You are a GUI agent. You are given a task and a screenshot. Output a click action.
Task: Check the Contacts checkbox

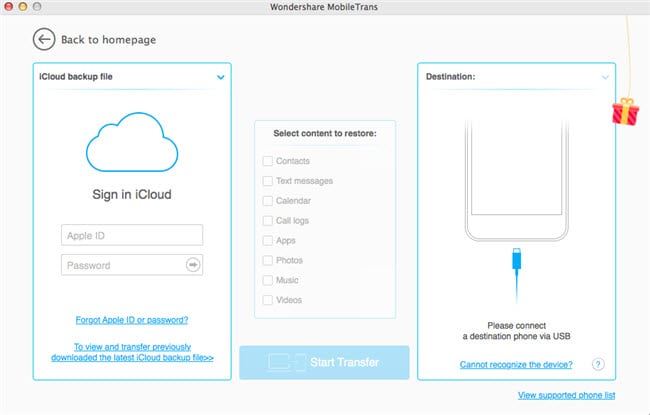coord(268,161)
